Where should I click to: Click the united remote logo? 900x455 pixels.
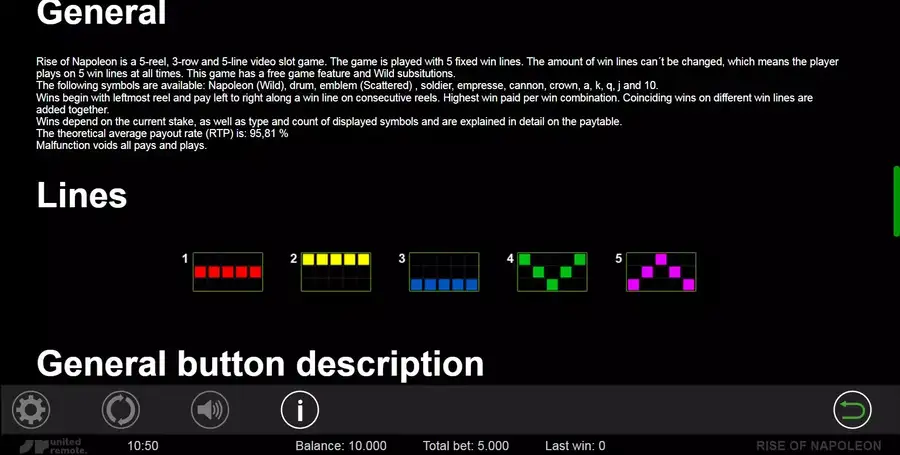(x=53, y=446)
